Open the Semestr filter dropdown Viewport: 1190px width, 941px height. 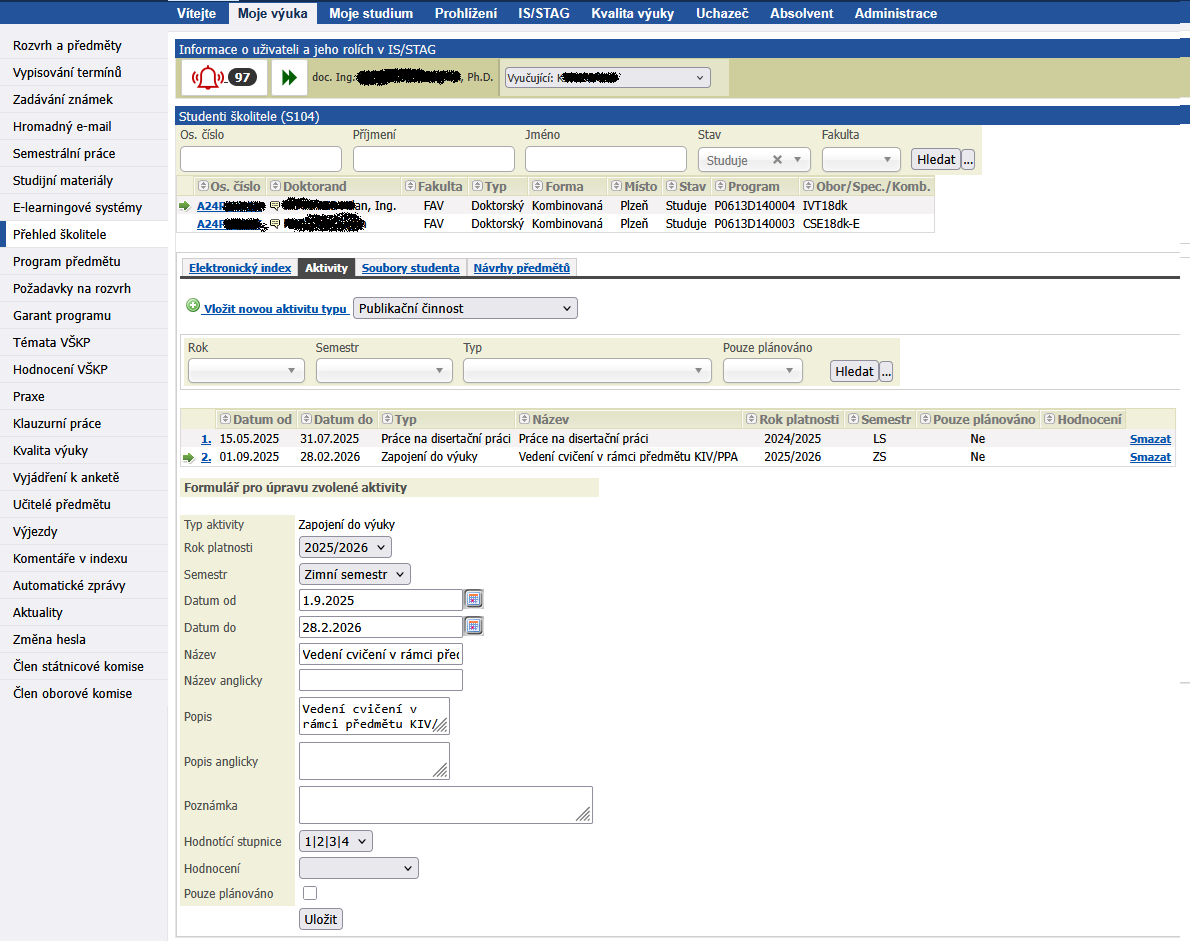(383, 370)
